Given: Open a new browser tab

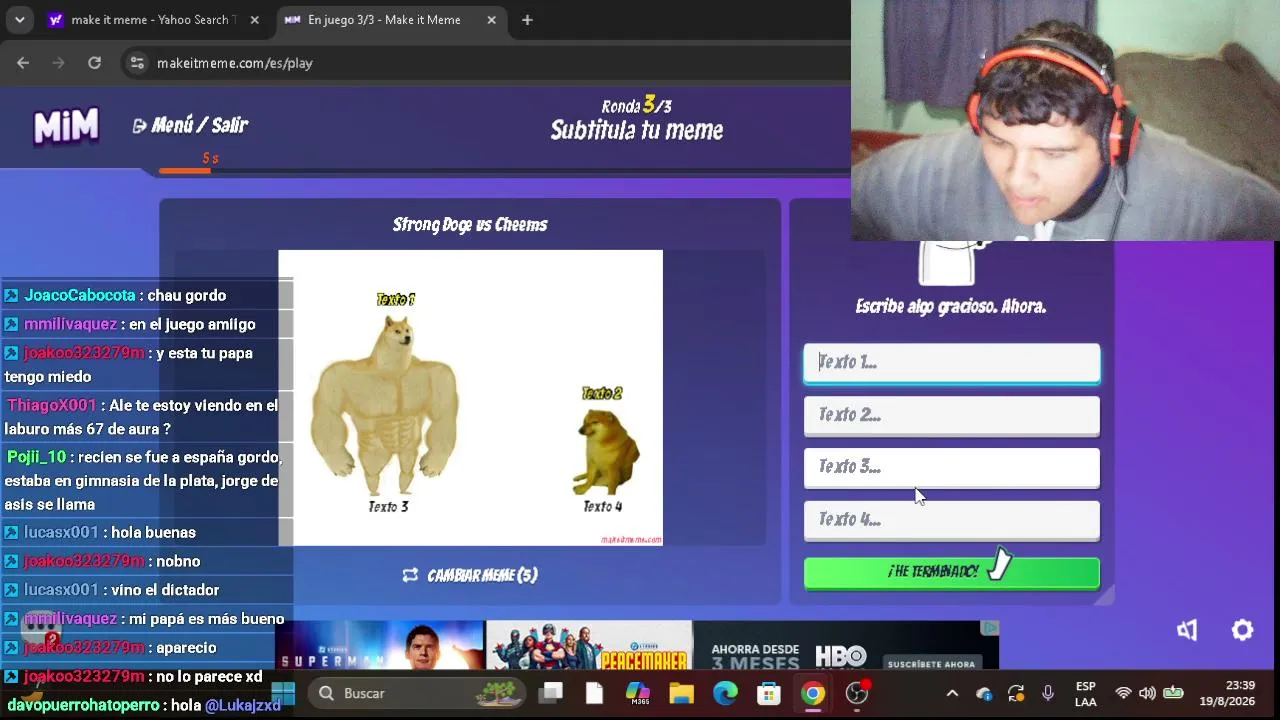Looking at the screenshot, I should (x=527, y=20).
